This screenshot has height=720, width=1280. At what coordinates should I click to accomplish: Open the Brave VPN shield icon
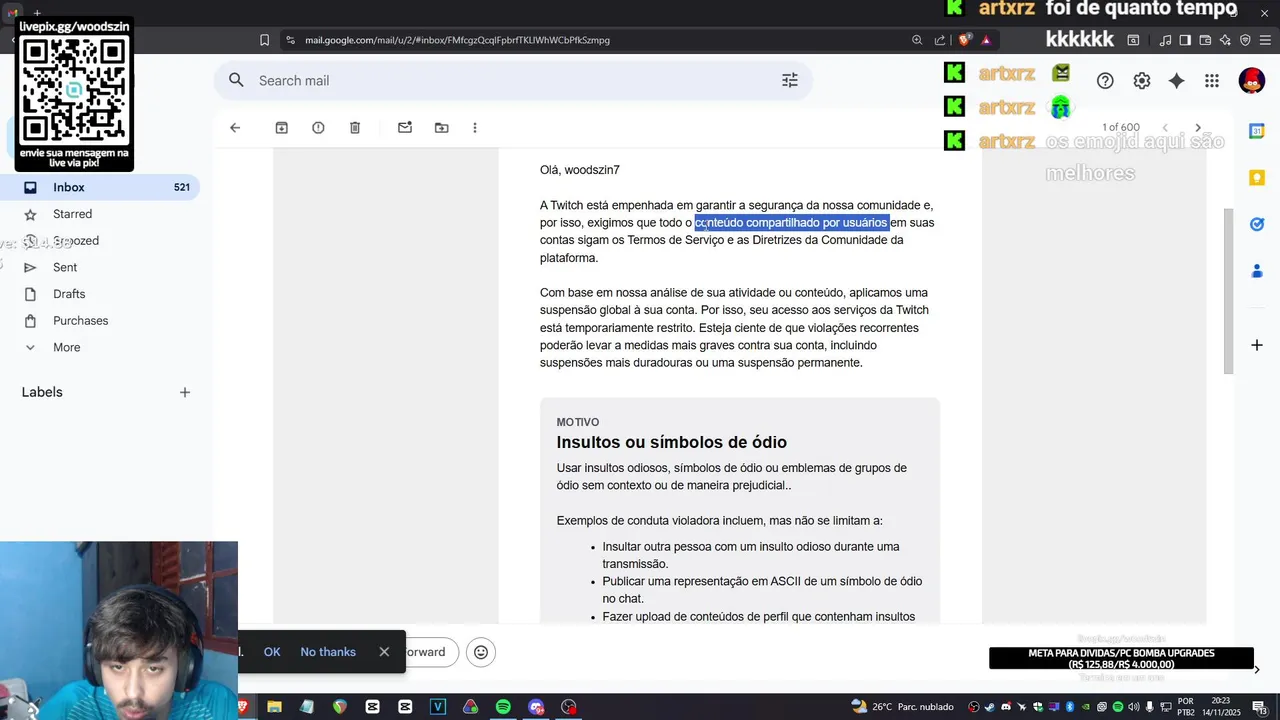point(1245,40)
